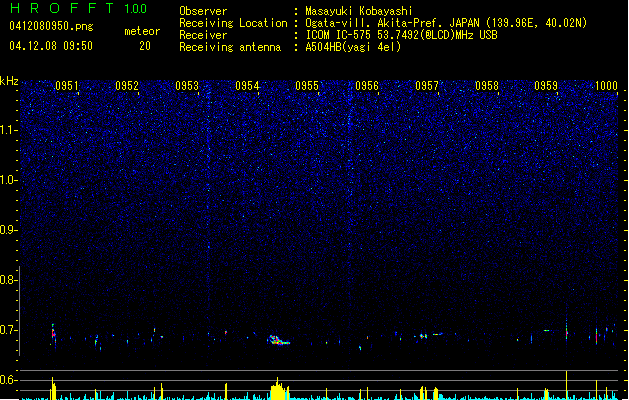Click the Receiver label
629x400 pixels.
click(x=203, y=35)
